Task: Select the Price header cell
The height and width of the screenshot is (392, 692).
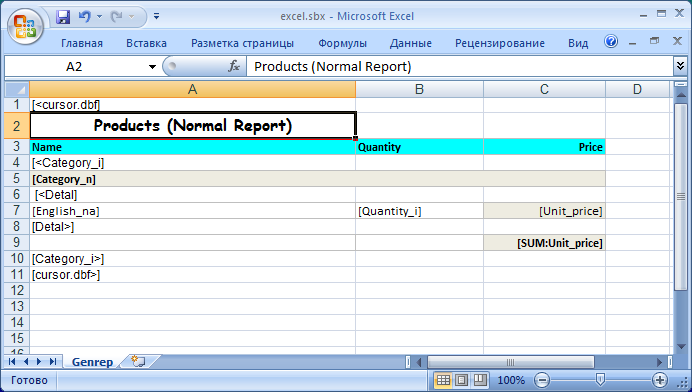Action: coord(544,147)
